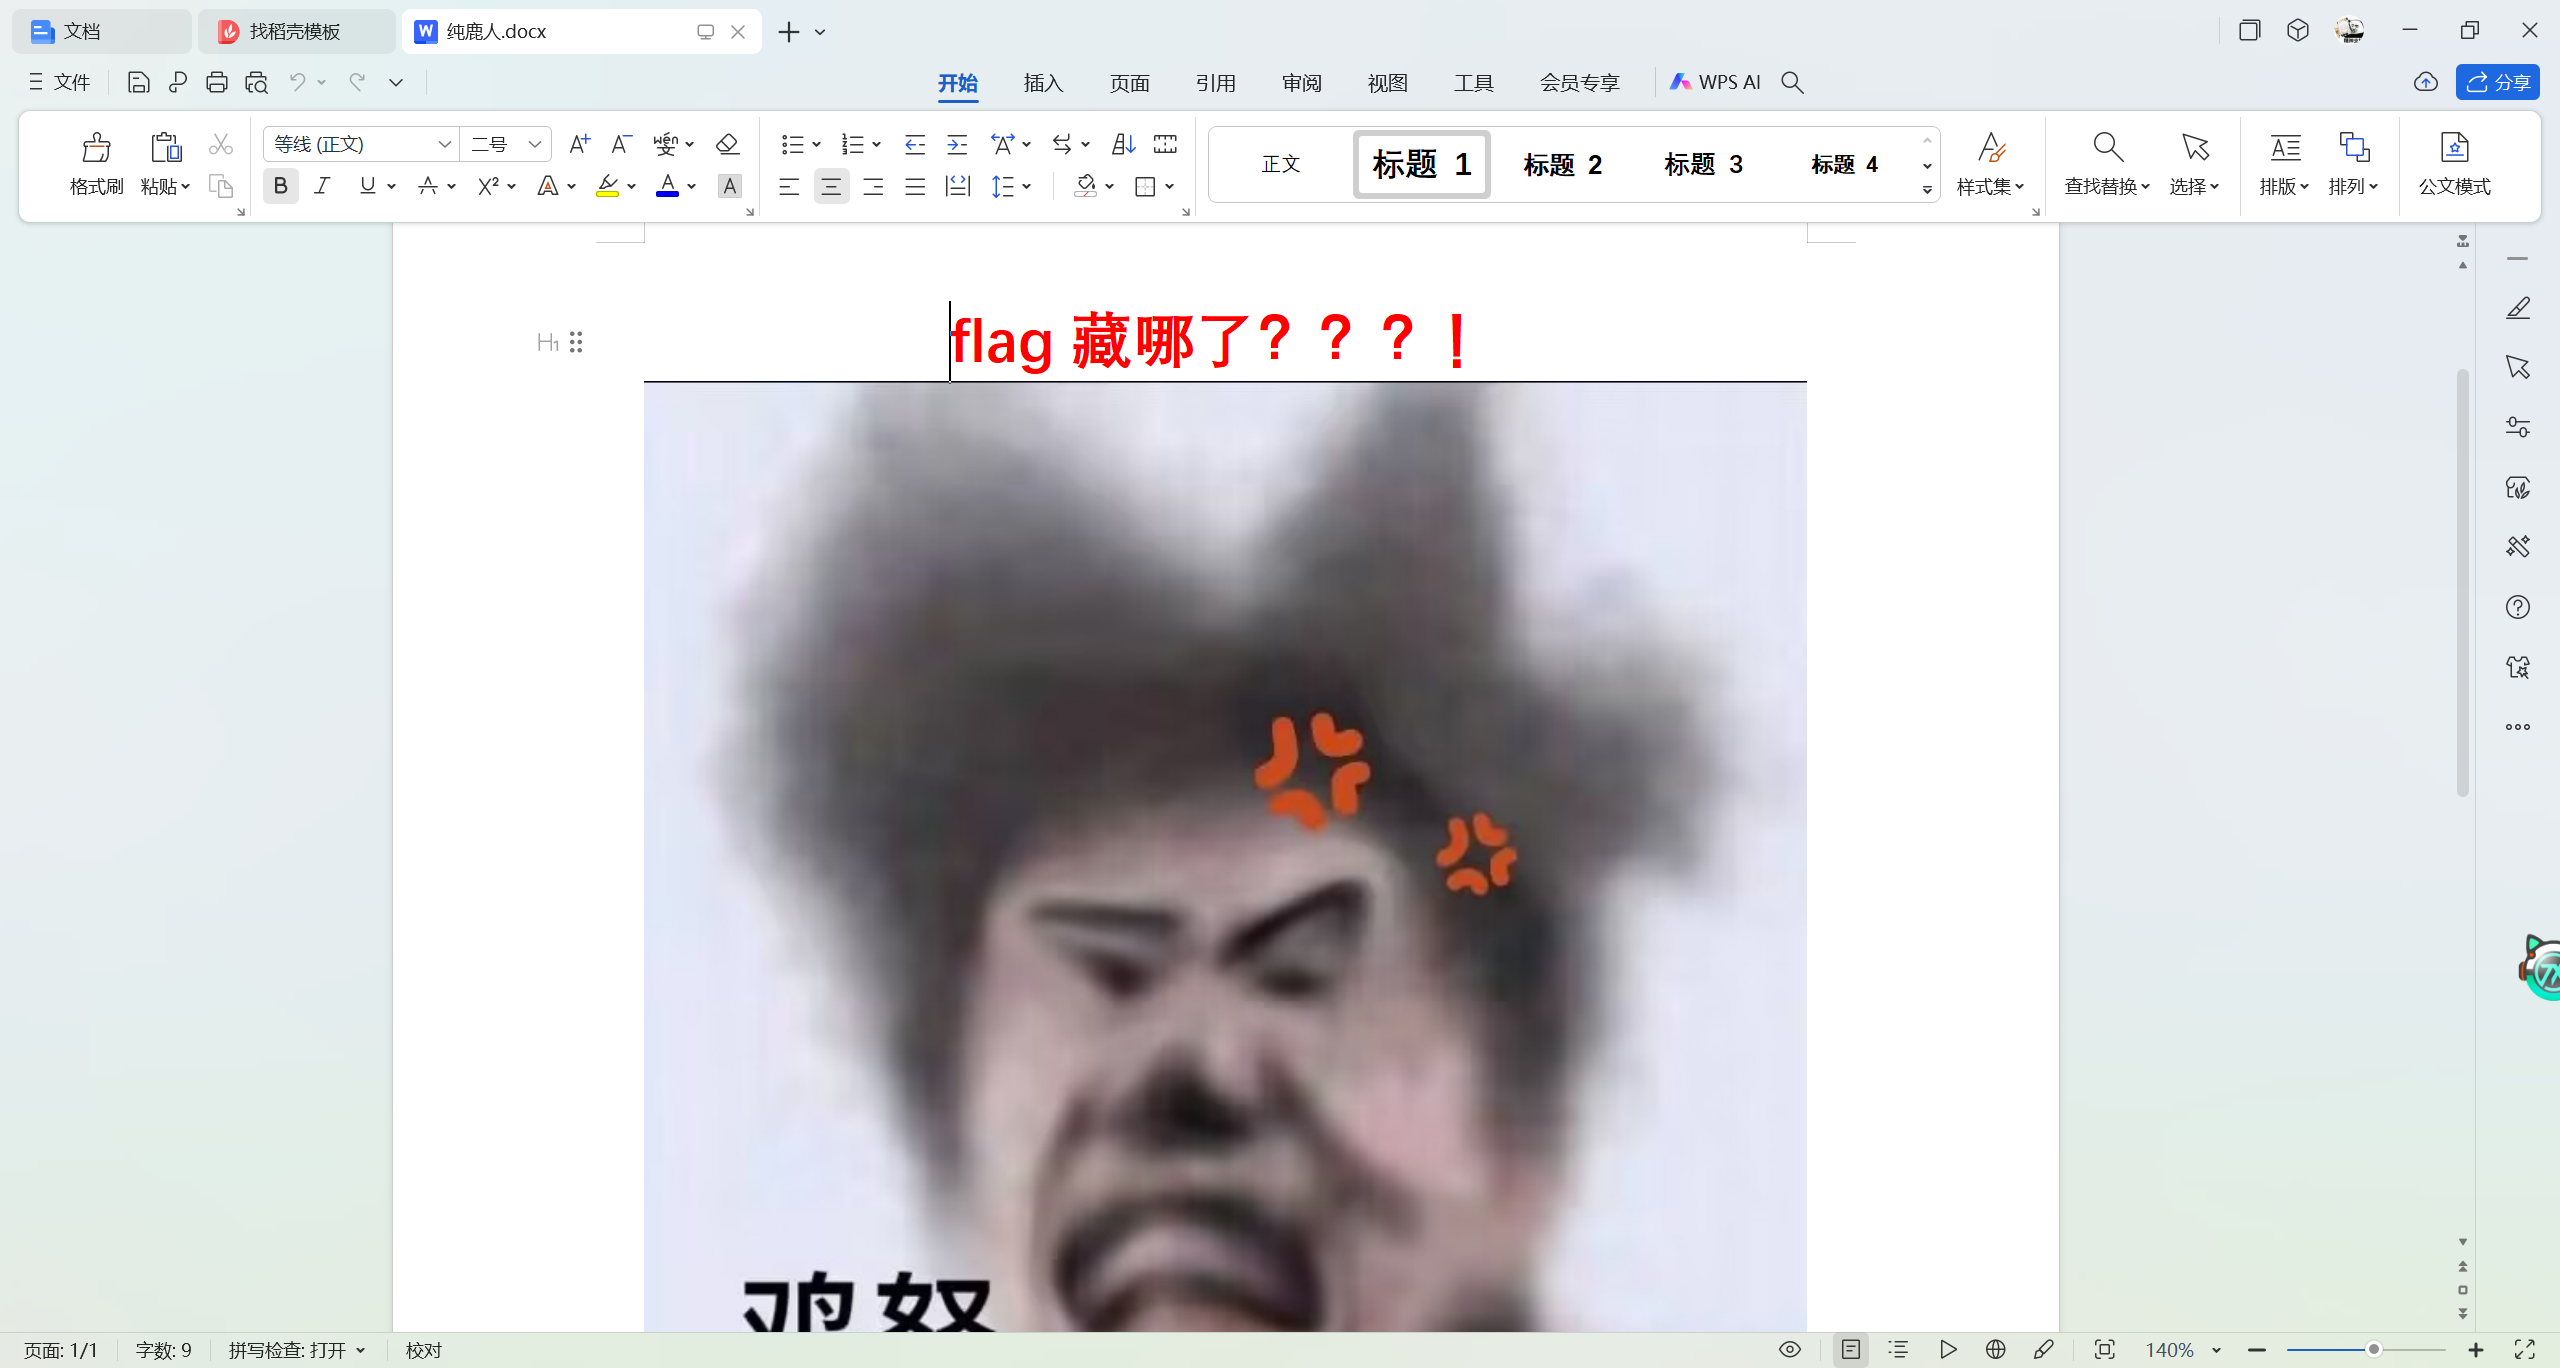The width and height of the screenshot is (2560, 1368).
Task: Open the help icon in right sidebar
Action: 2518,607
